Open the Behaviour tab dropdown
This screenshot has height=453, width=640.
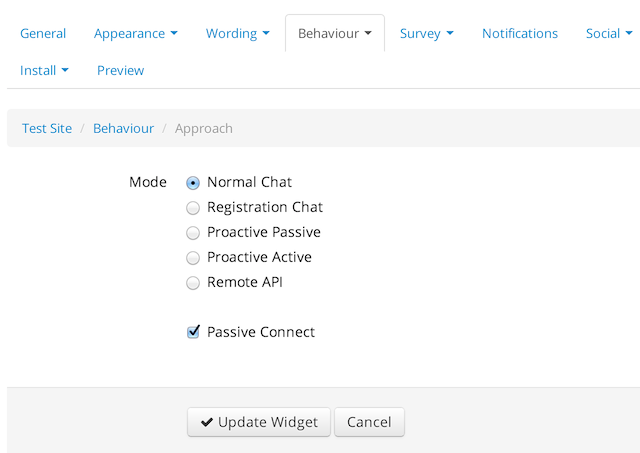coord(335,33)
